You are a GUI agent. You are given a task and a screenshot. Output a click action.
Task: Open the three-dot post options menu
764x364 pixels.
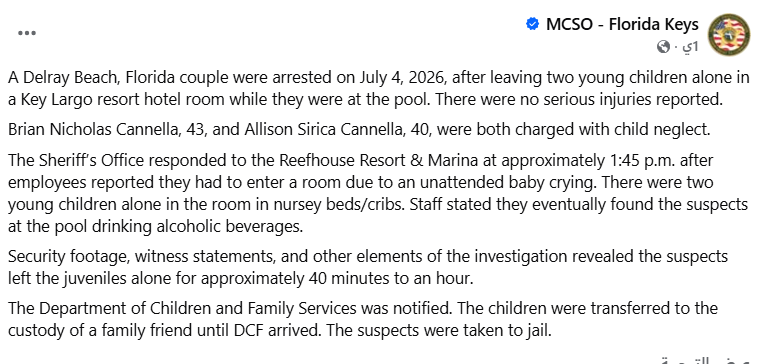(27, 33)
